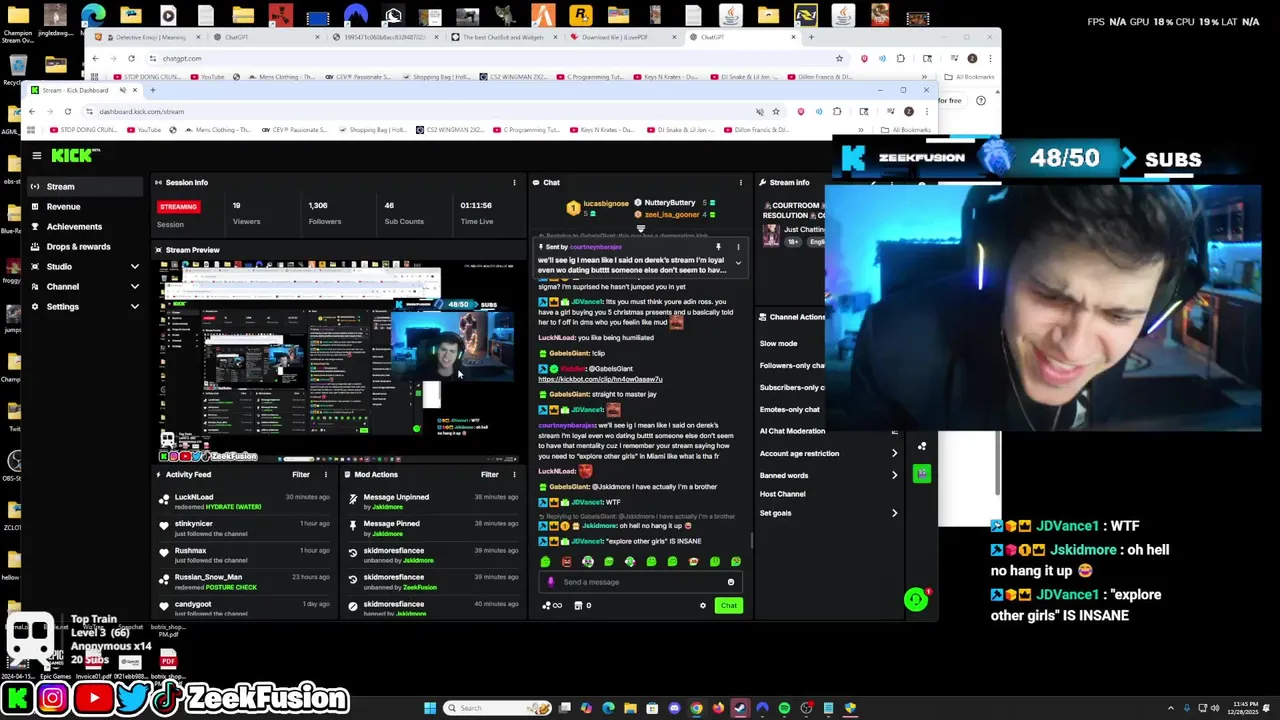
Task: Filter the Mod Actions list
Action: tap(490, 475)
